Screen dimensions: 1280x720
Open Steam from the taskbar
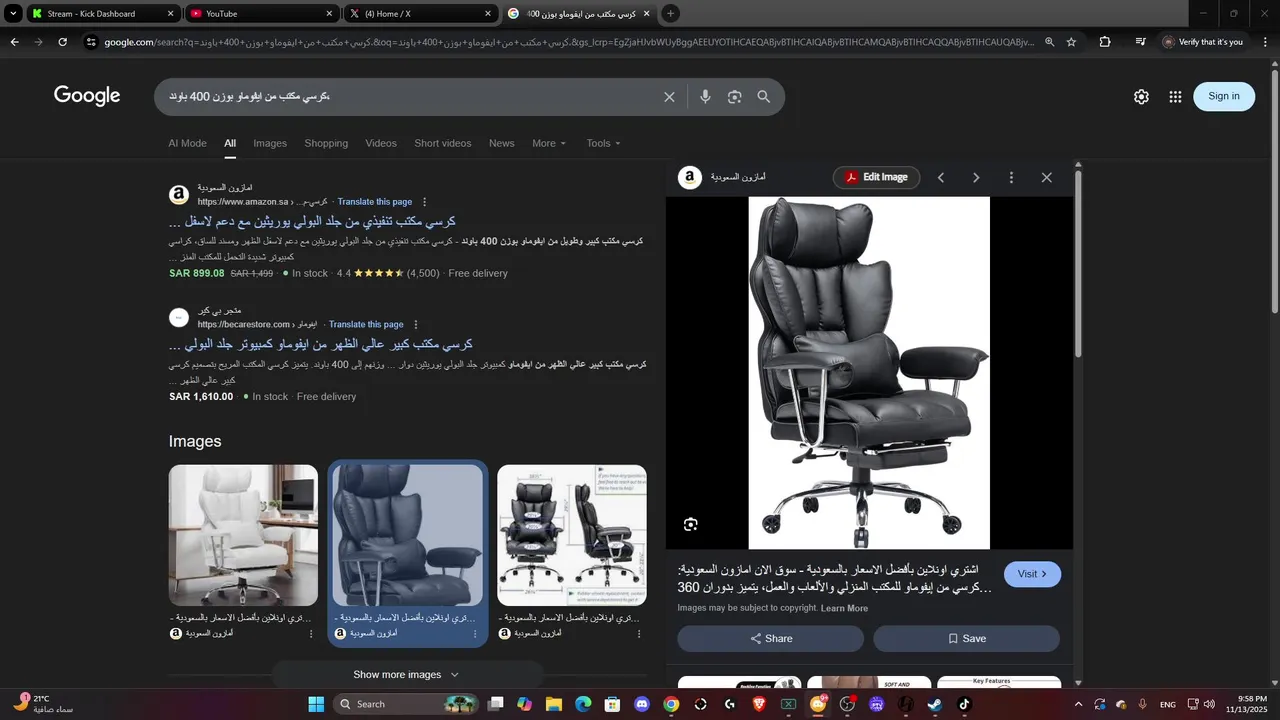coord(934,704)
